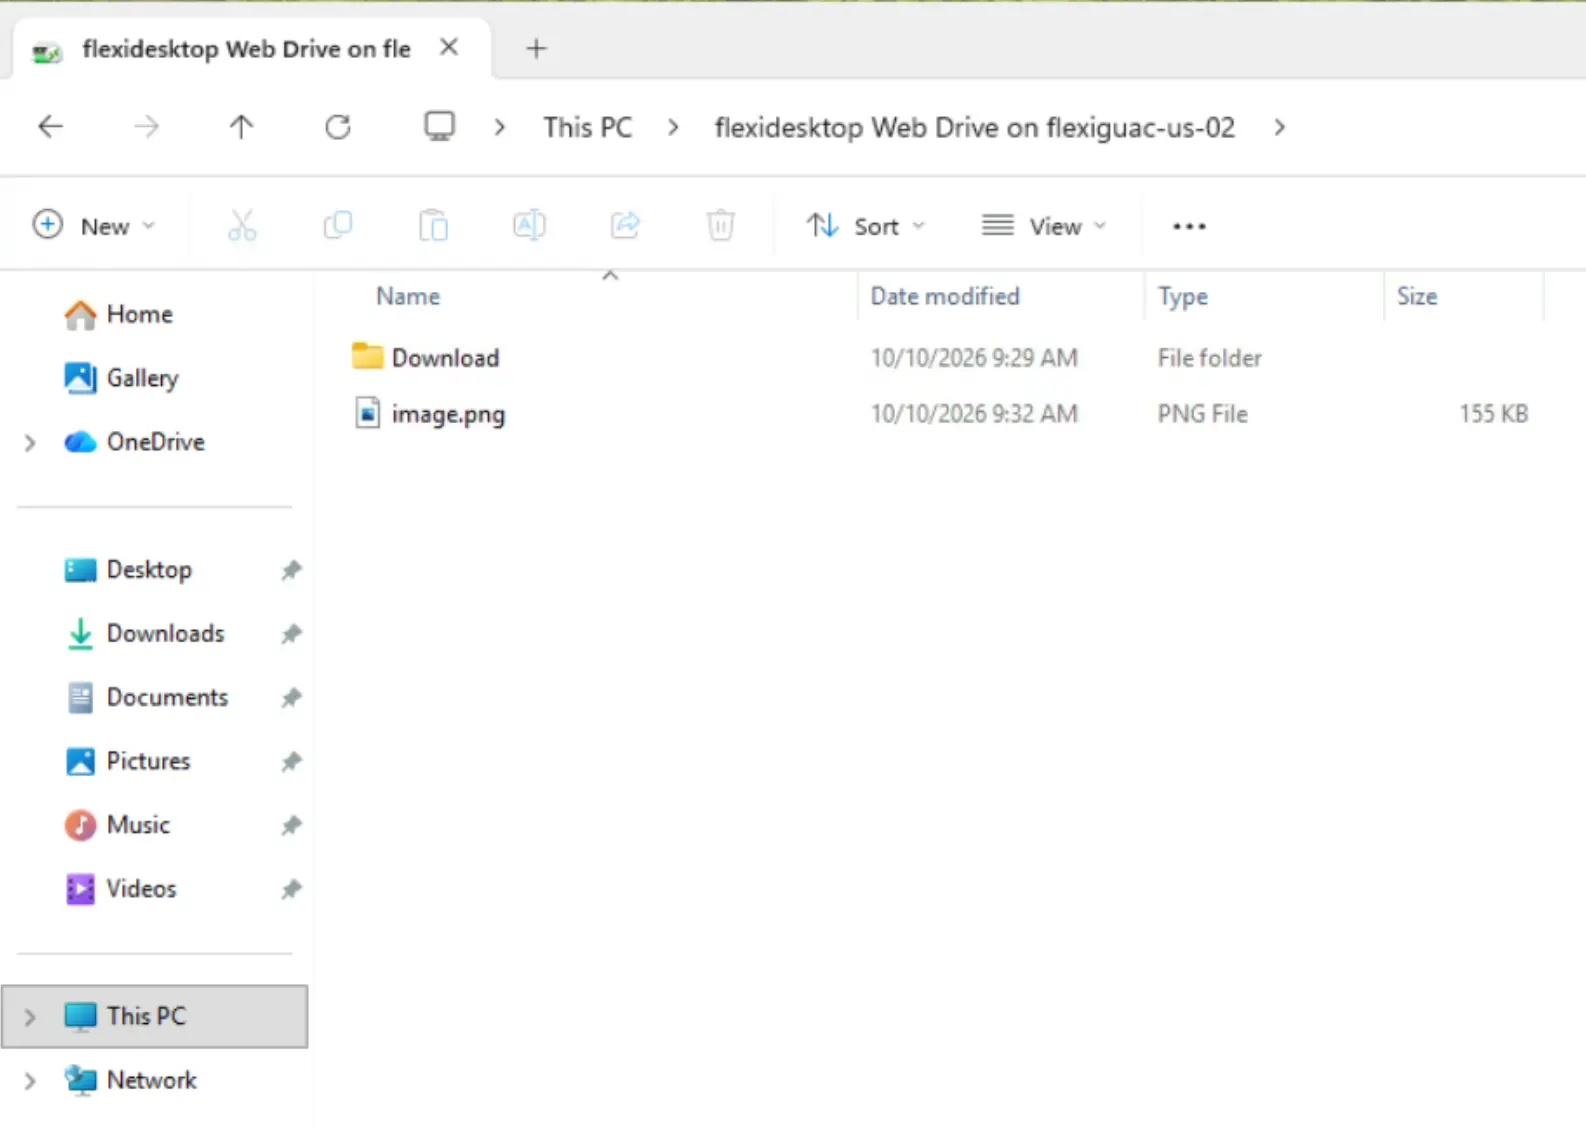The height and width of the screenshot is (1128, 1586).
Task: Click the image.png file icon
Action: click(367, 413)
